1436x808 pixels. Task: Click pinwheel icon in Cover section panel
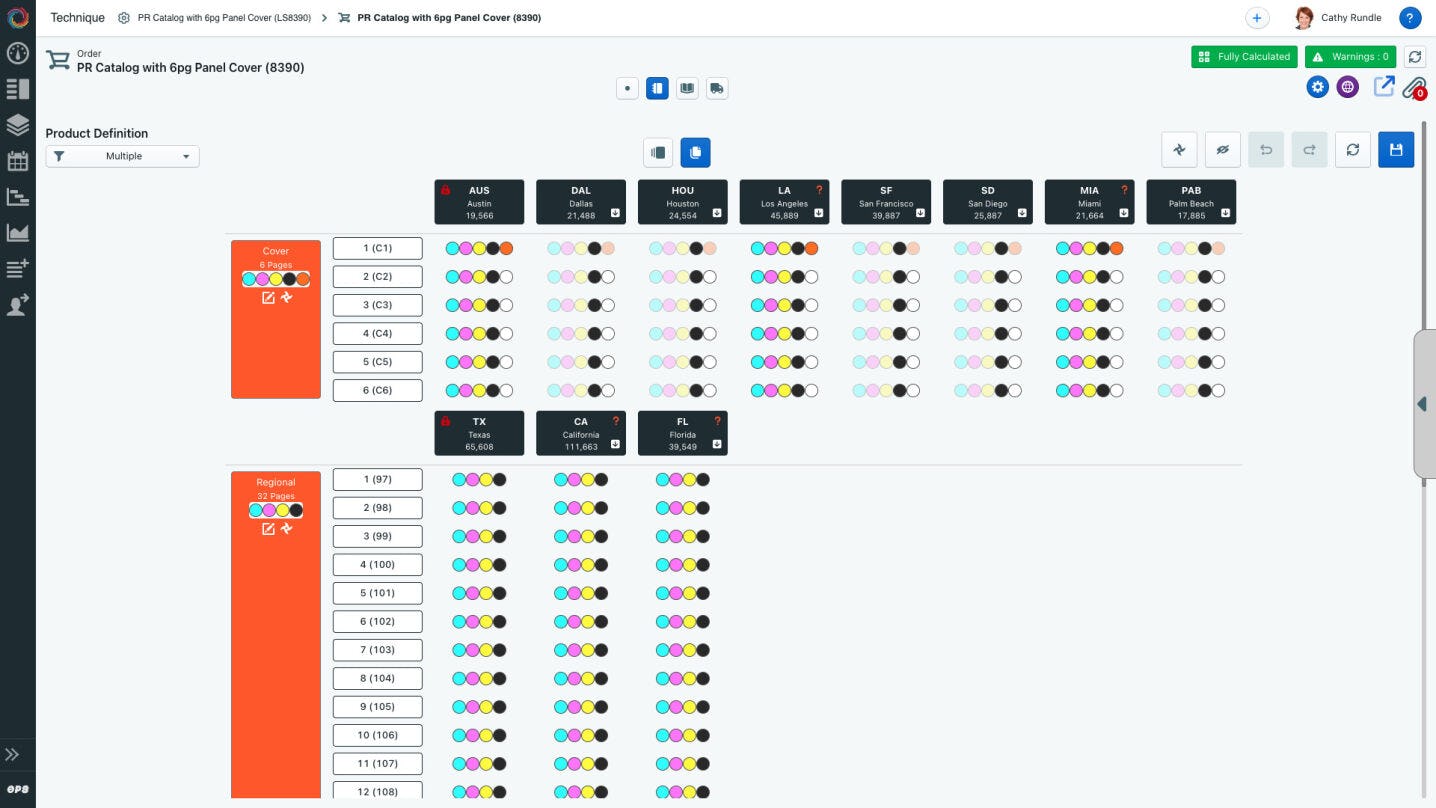tap(286, 298)
